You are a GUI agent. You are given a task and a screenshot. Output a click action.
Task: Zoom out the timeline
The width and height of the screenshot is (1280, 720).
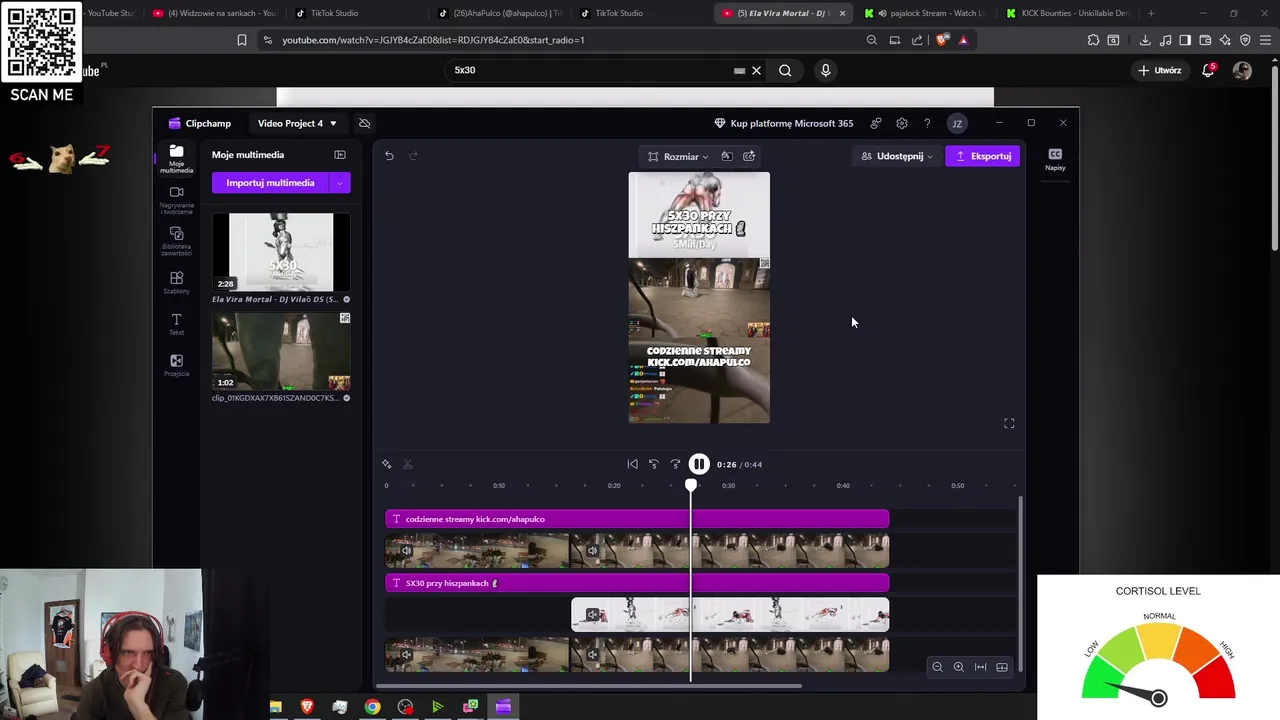click(937, 667)
